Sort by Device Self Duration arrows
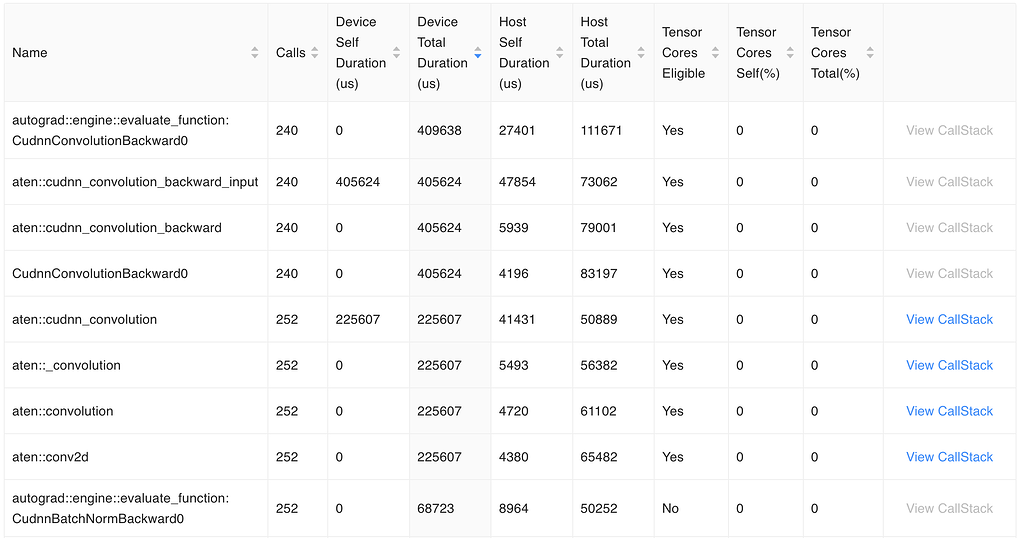The width and height of the screenshot is (1024, 538). 396,53
